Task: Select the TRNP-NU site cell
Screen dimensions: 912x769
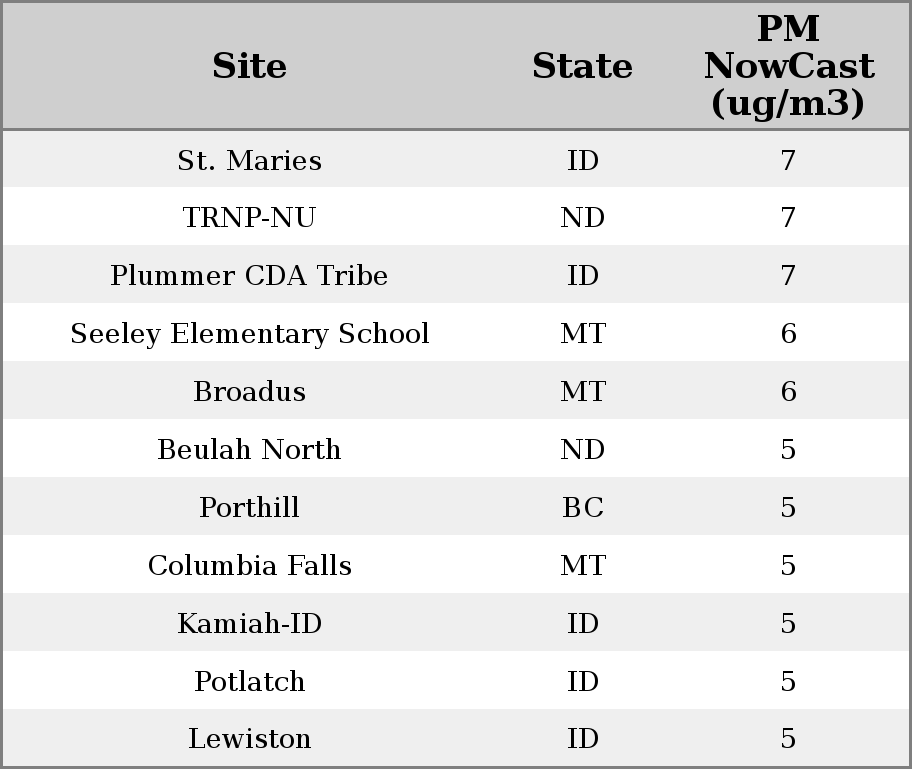Action: point(249,218)
